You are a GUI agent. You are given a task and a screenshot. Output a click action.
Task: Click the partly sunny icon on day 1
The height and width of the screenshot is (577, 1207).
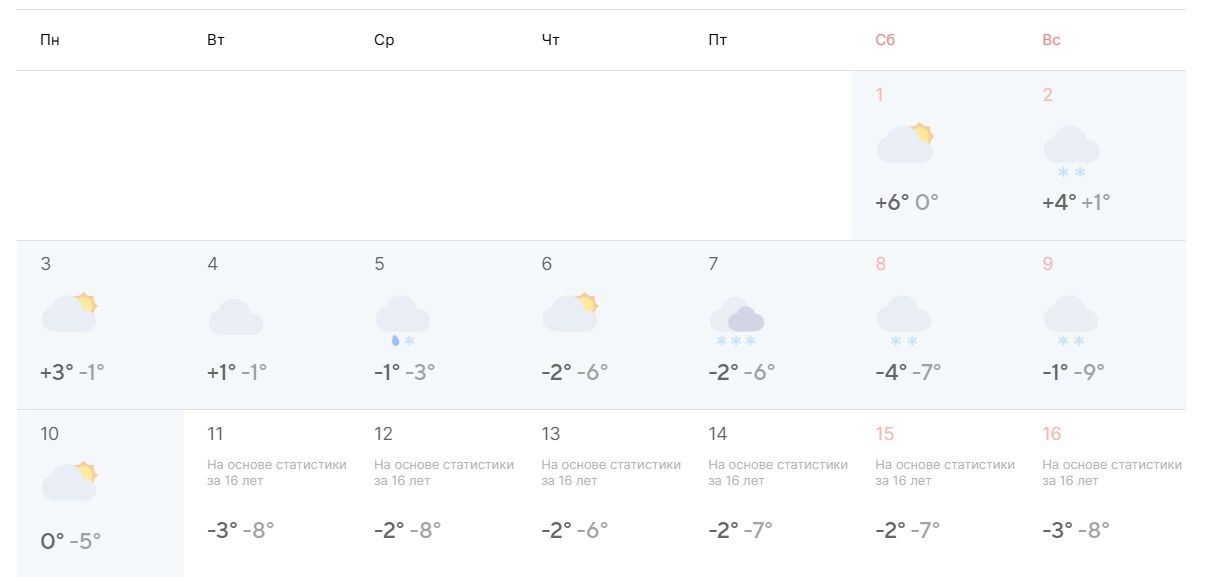(904, 144)
